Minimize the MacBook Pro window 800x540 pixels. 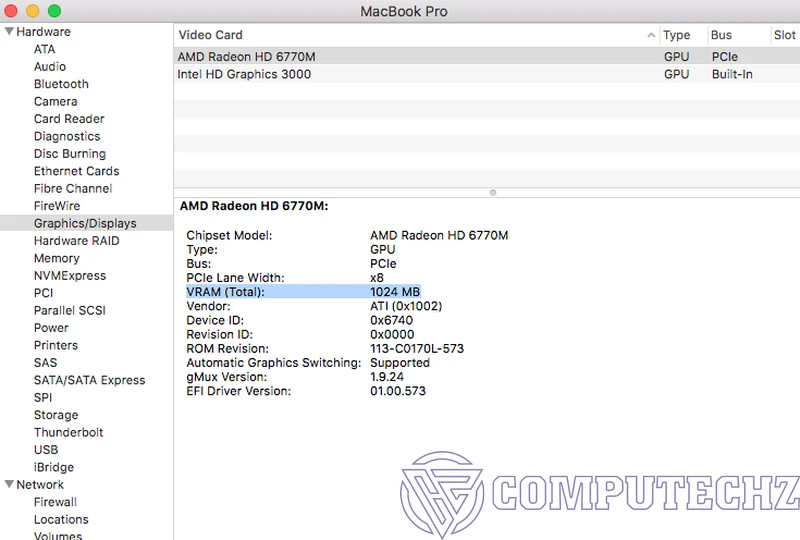[x=33, y=11]
